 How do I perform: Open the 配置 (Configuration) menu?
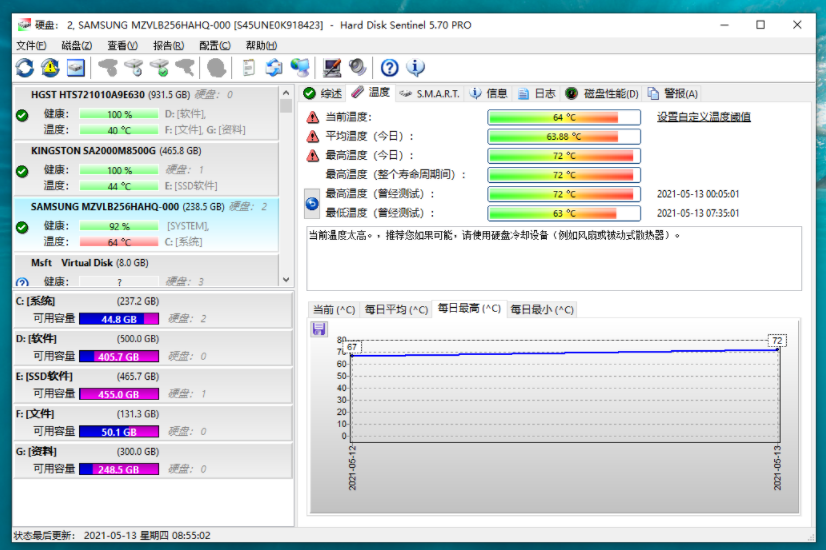[215, 45]
